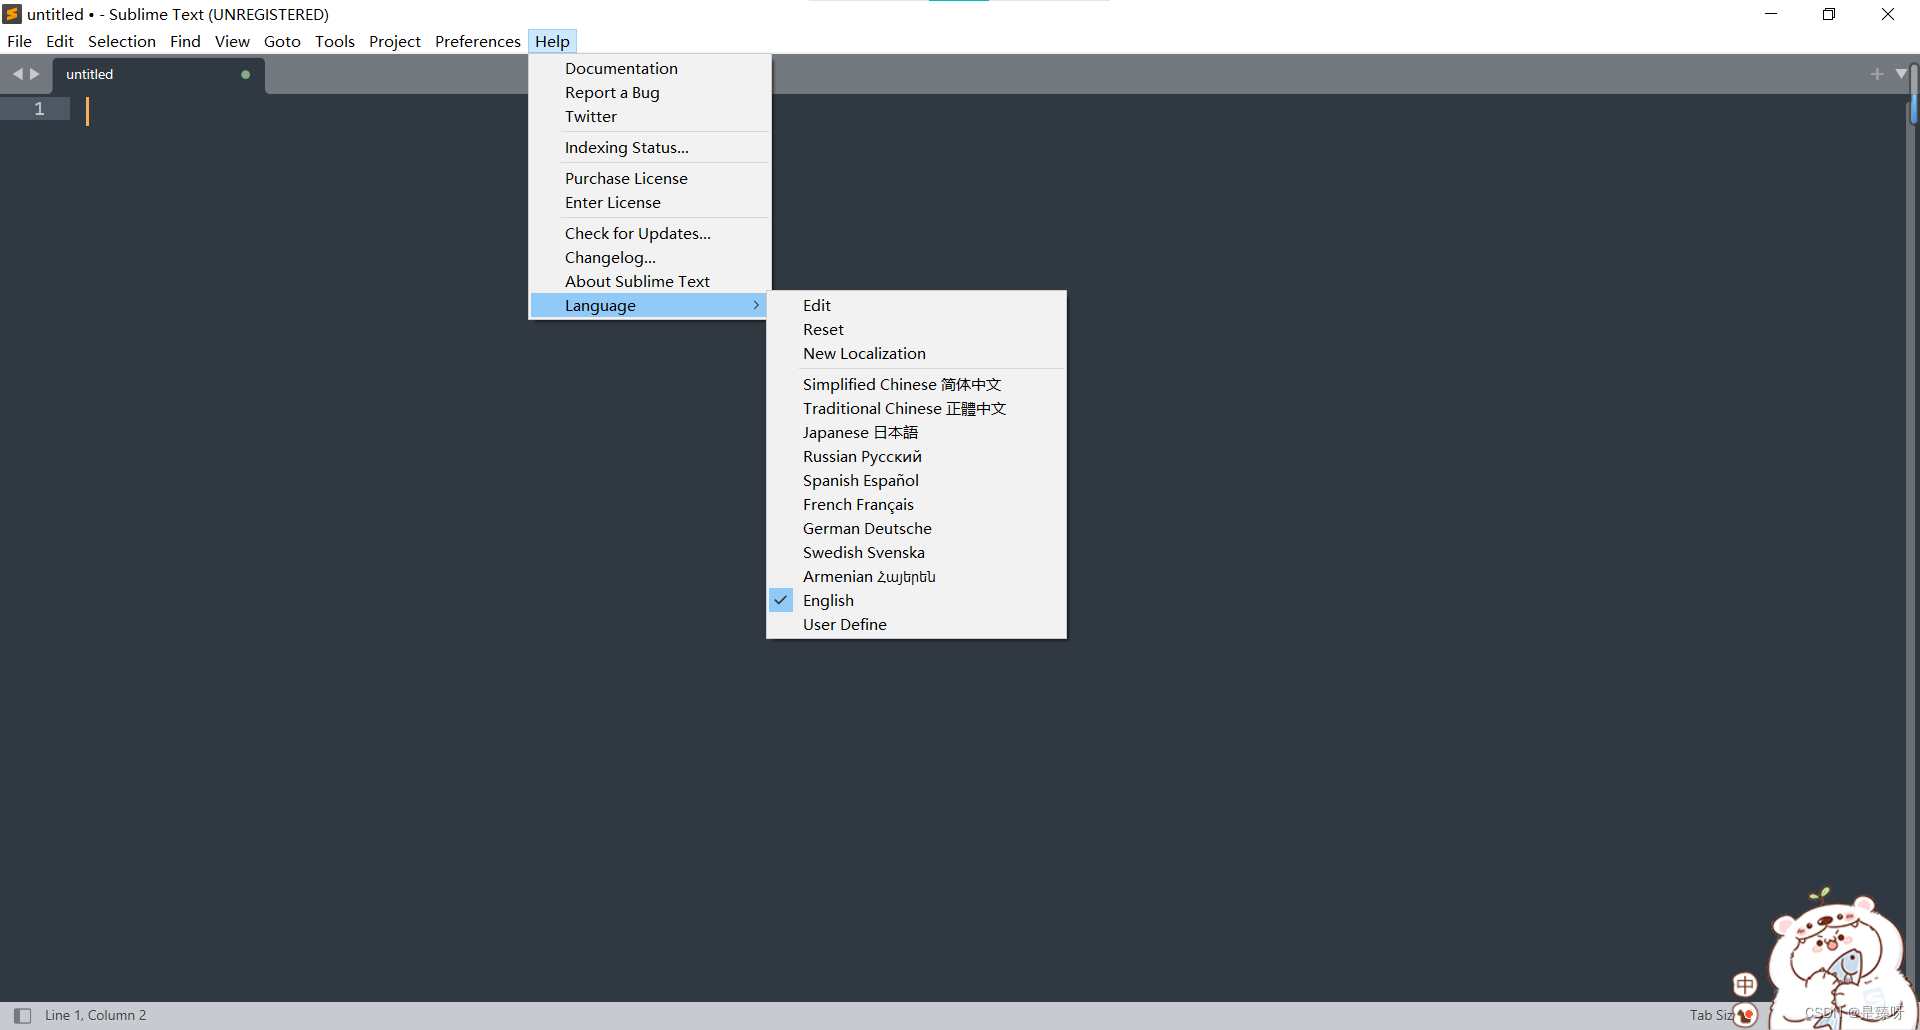1920x1030 pixels.
Task: Go to previous tab with left arrow
Action: (17, 74)
